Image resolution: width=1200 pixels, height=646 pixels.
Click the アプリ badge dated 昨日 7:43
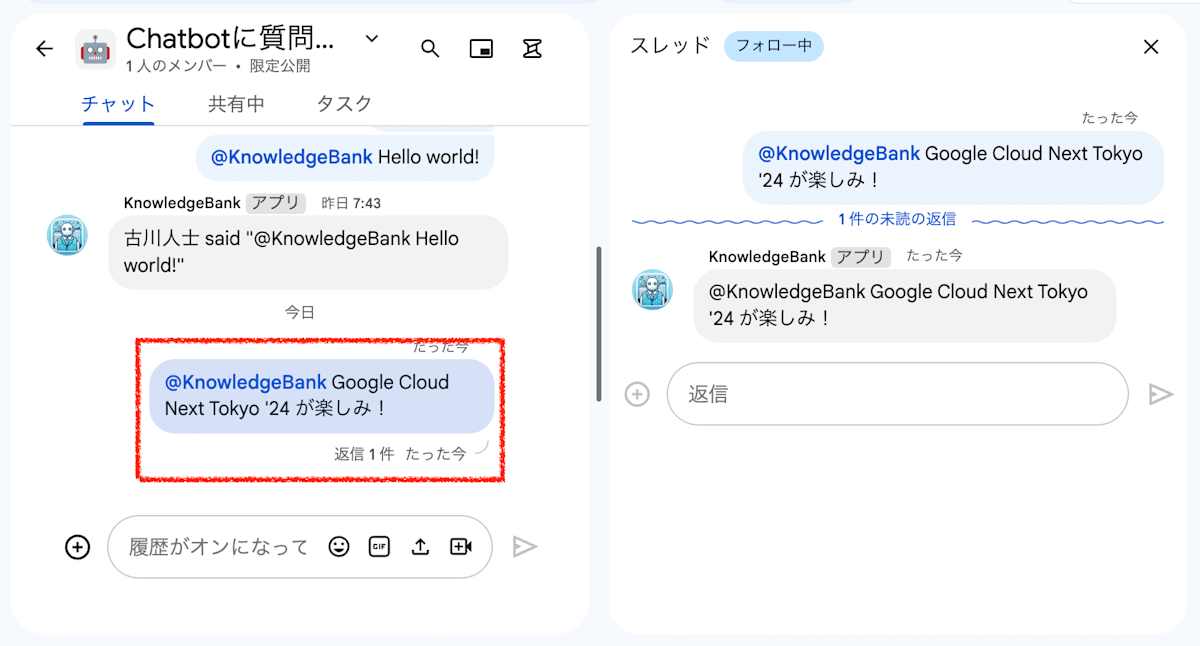tap(276, 203)
